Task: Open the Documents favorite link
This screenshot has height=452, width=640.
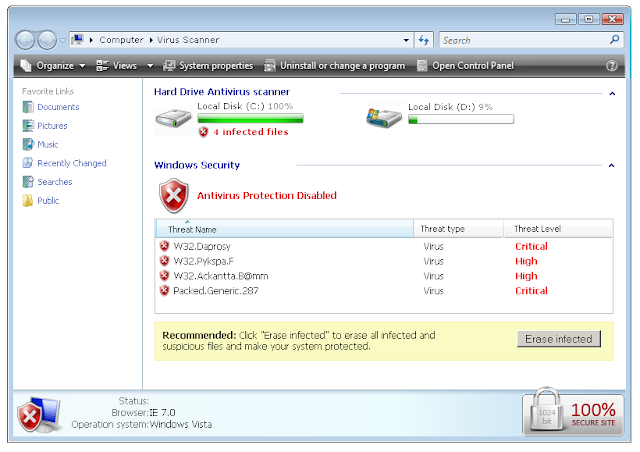Action: tap(58, 107)
